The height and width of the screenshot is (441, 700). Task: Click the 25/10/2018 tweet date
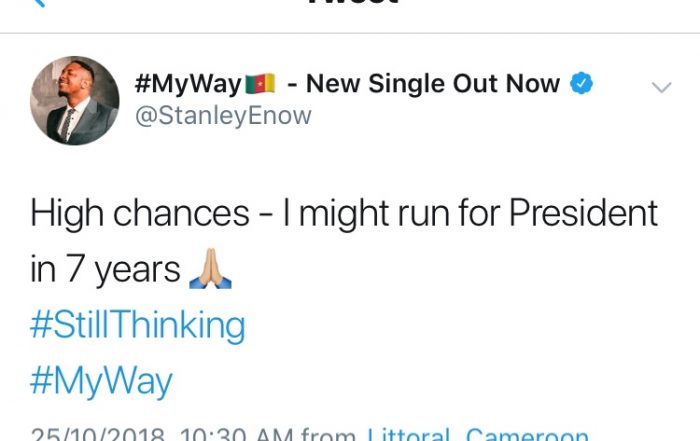(x=94, y=434)
